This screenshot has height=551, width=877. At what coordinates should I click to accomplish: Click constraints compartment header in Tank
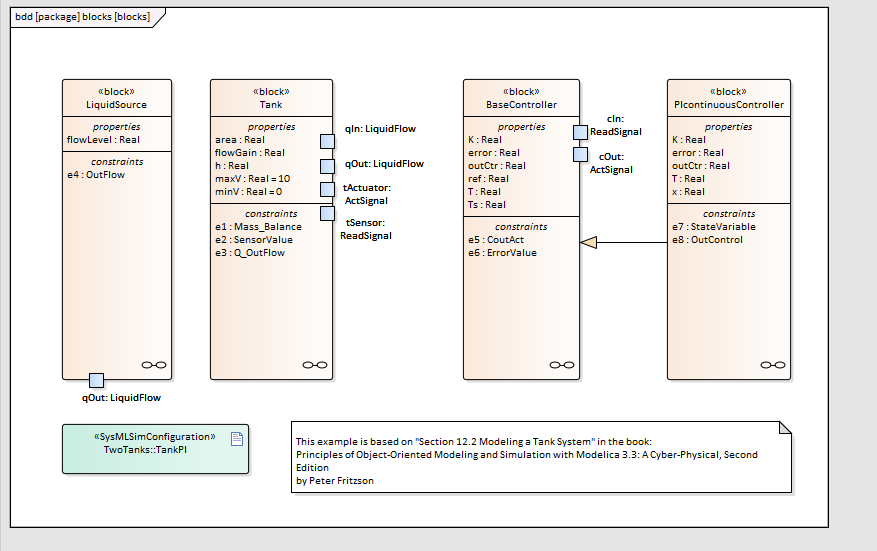[x=271, y=214]
